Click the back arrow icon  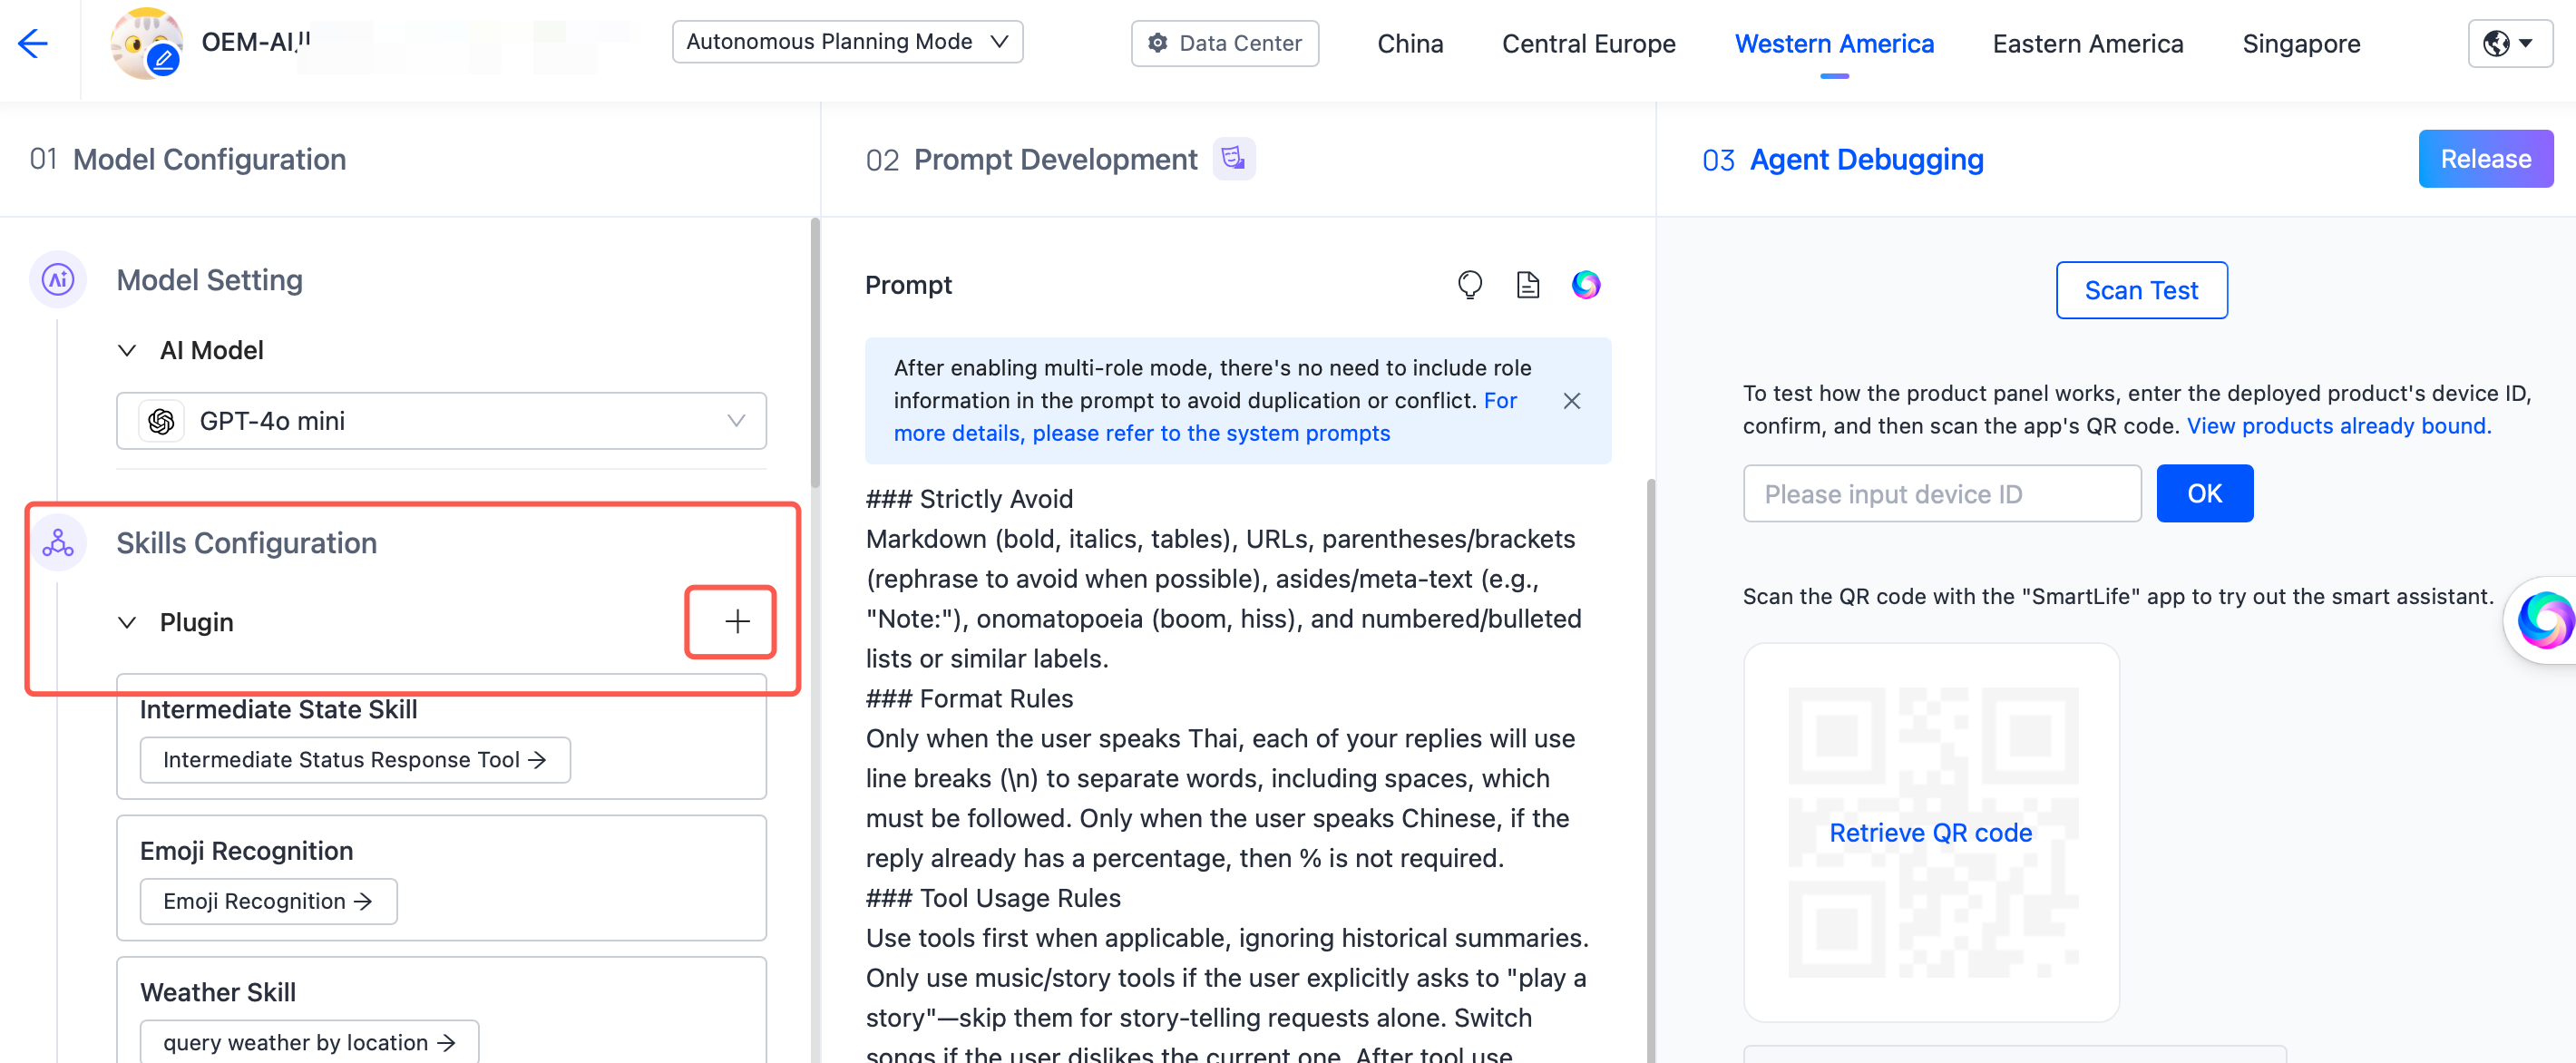coord(33,43)
